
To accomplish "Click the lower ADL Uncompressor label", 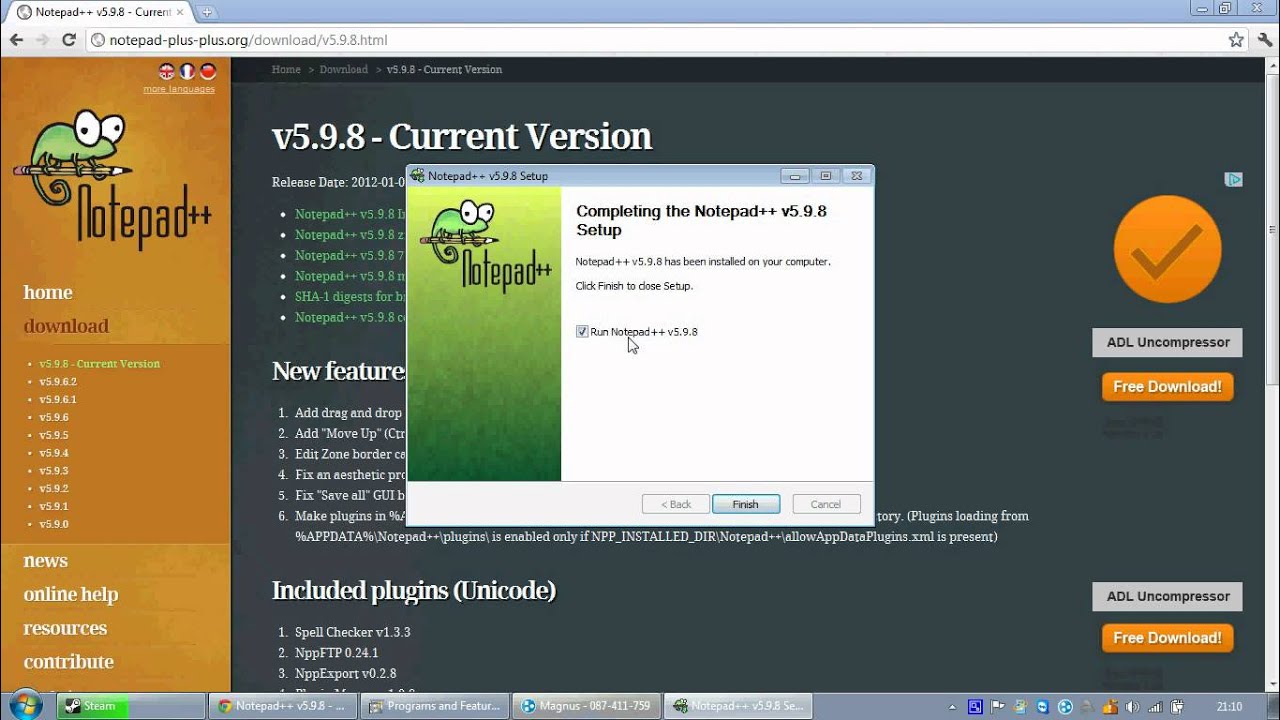I will pos(1168,596).
